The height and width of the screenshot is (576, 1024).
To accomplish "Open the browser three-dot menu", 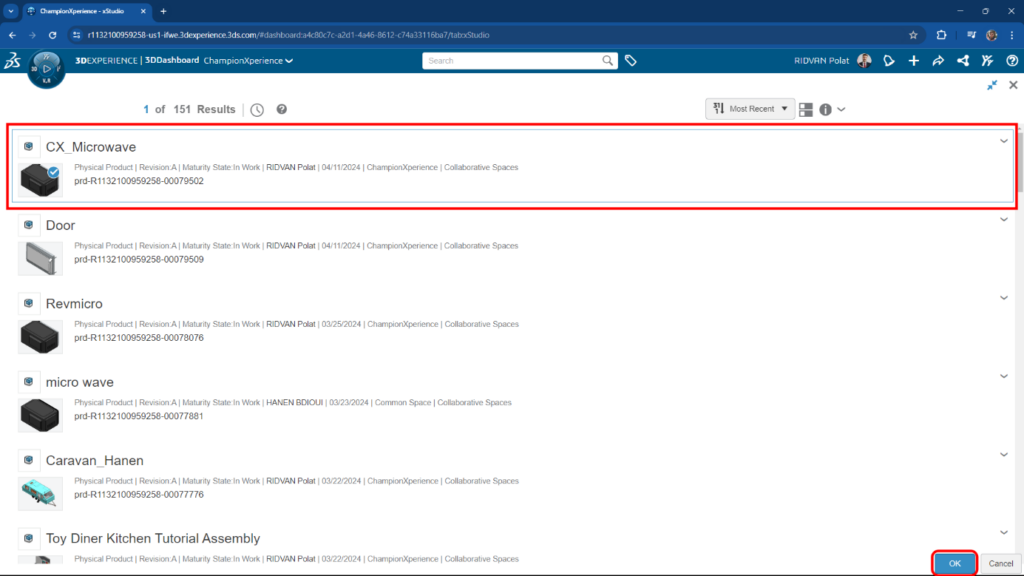I will coord(1012,35).
